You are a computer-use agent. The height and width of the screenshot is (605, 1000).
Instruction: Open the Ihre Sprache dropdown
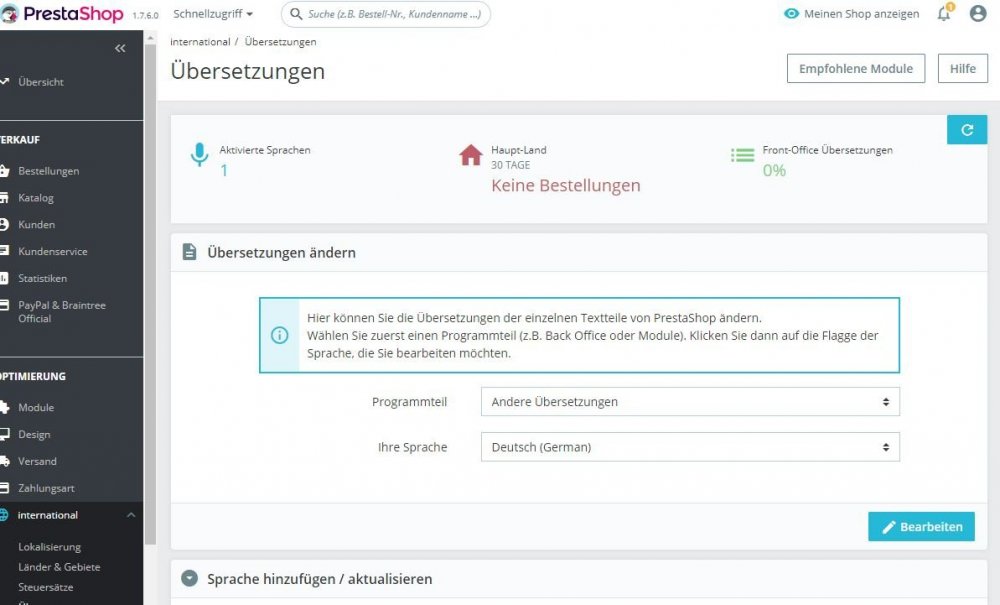[690, 447]
